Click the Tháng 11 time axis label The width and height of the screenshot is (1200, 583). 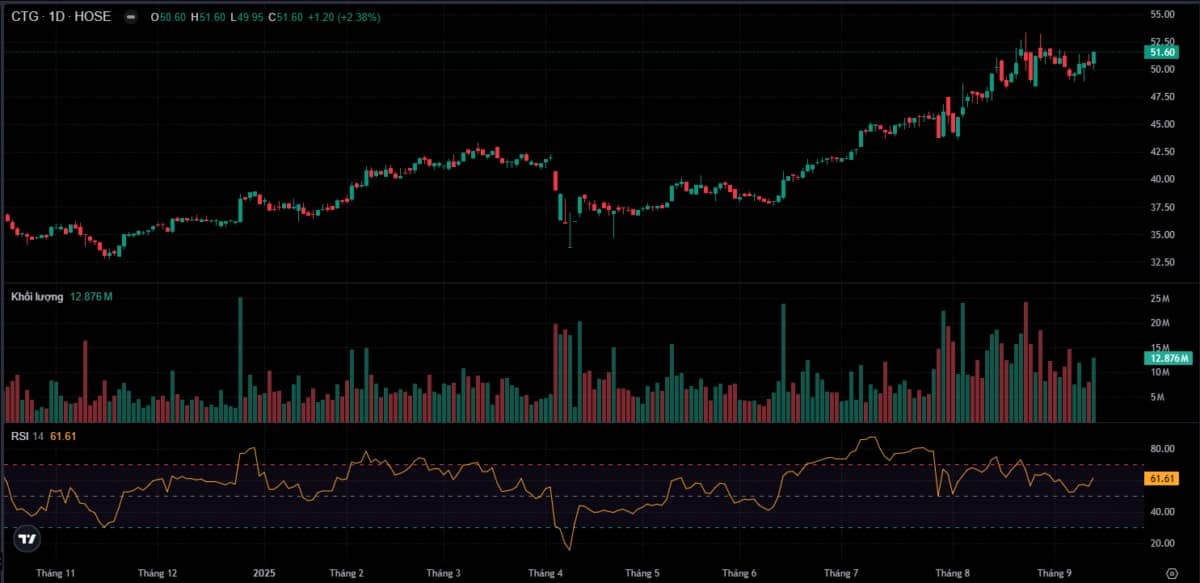(x=55, y=573)
